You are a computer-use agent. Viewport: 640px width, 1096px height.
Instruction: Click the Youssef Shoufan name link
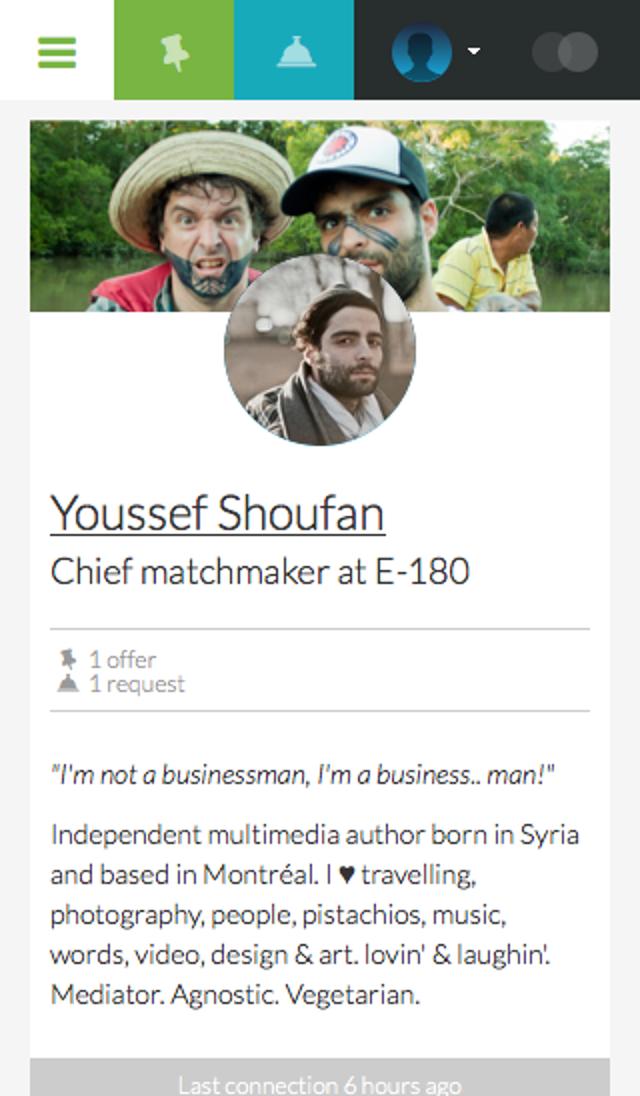pyautogui.click(x=217, y=514)
